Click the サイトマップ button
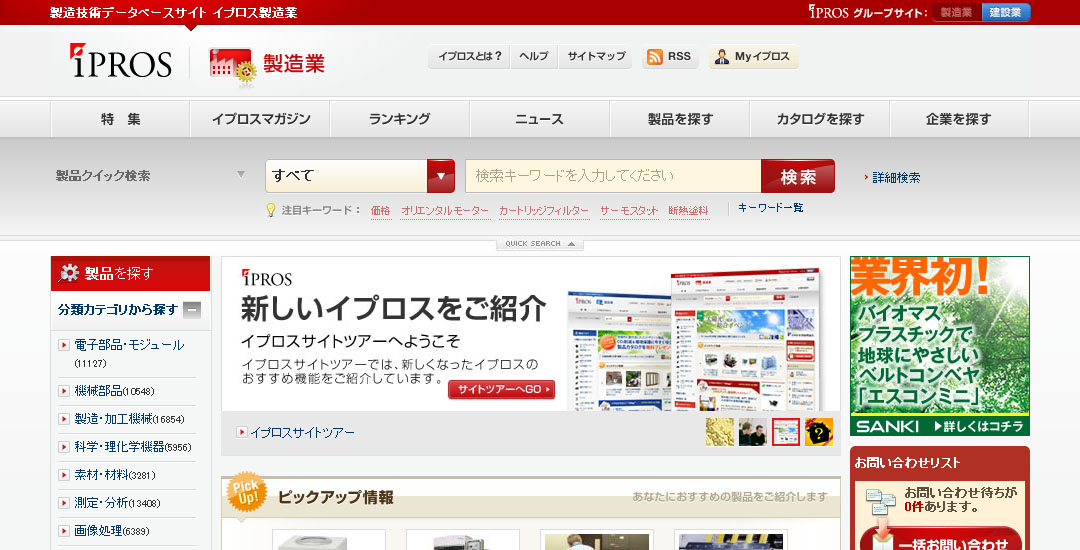Viewport: 1080px width, 550px height. point(596,56)
